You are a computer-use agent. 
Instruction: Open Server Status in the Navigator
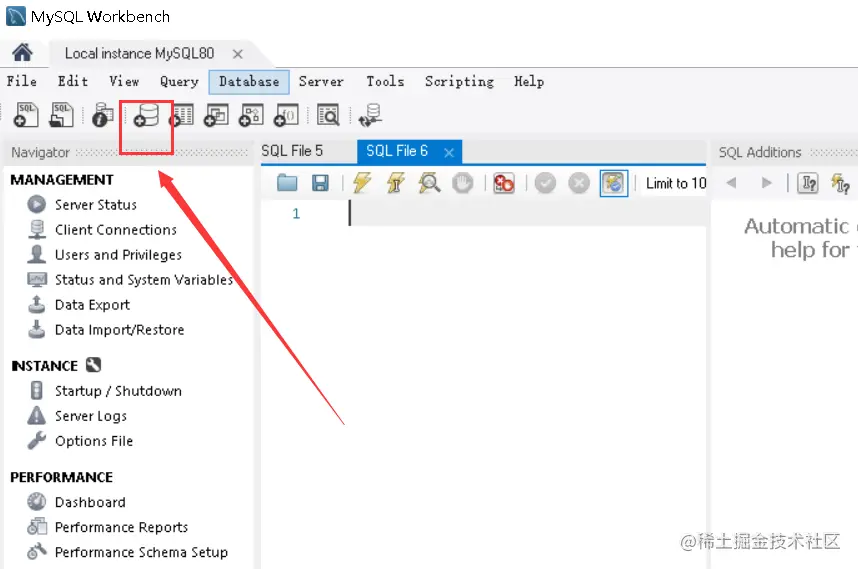[96, 205]
